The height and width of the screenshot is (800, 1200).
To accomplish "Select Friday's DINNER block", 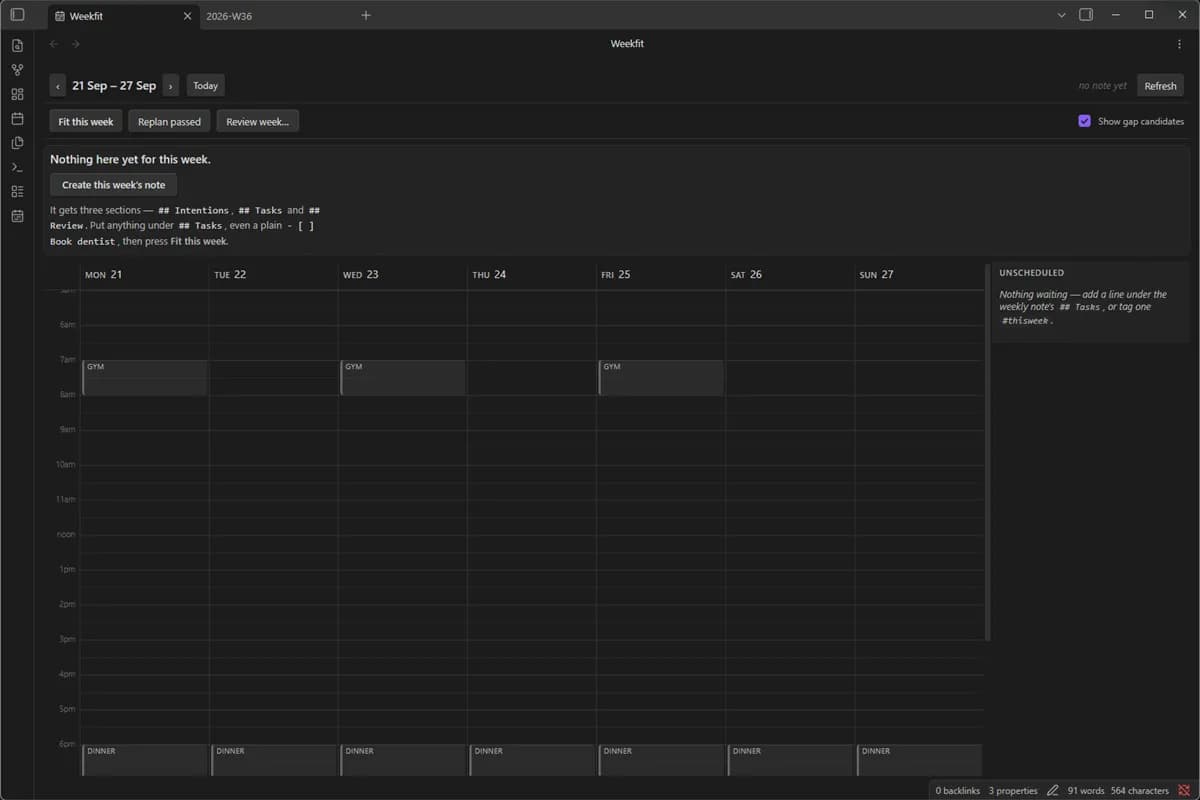I will 661,760.
